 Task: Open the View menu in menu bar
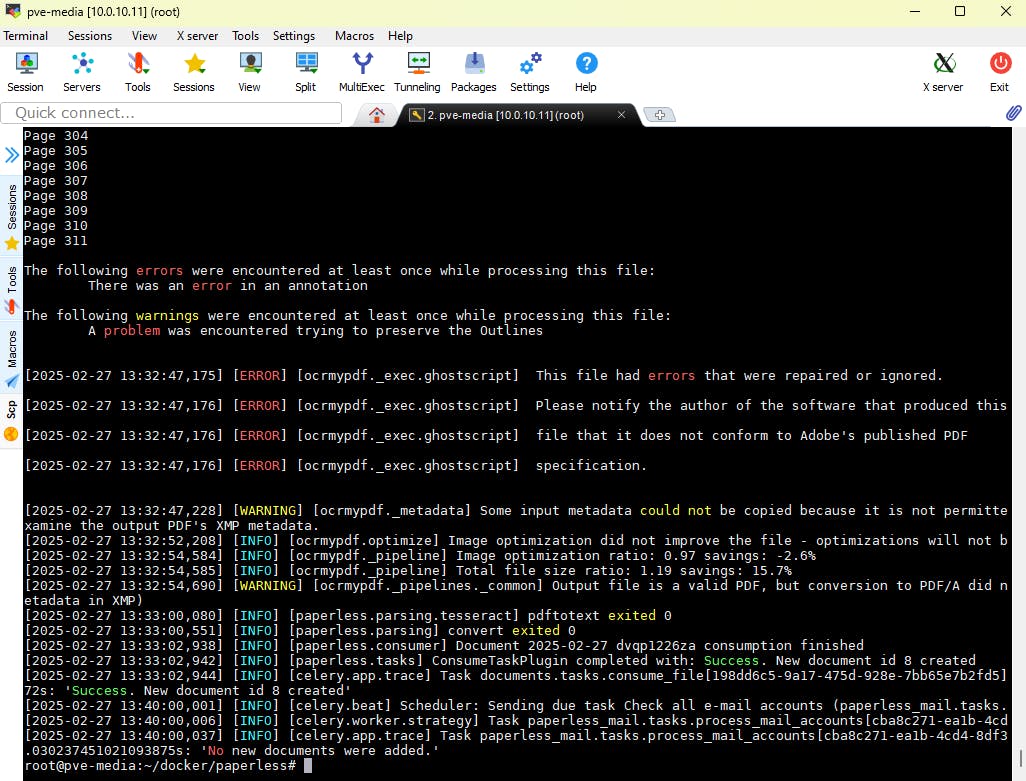tap(144, 36)
